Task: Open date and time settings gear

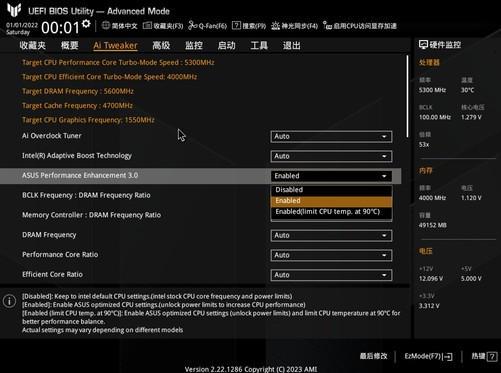Action: tap(86, 24)
